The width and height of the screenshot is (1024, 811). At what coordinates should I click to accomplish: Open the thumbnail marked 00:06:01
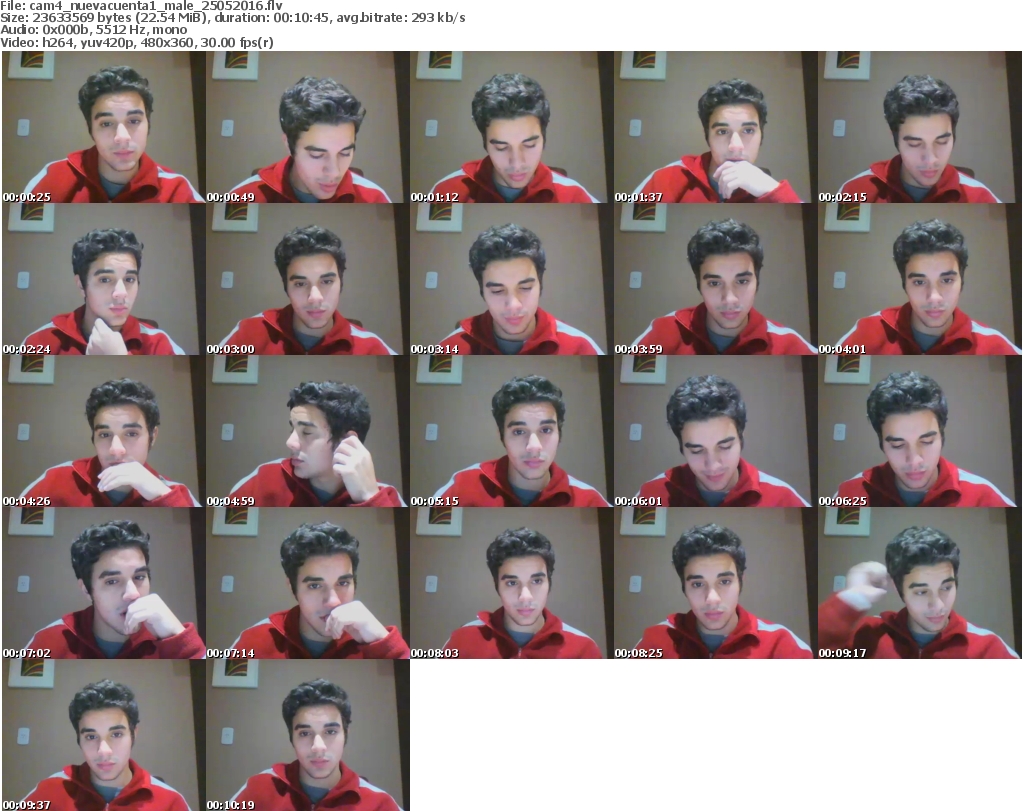pos(715,431)
